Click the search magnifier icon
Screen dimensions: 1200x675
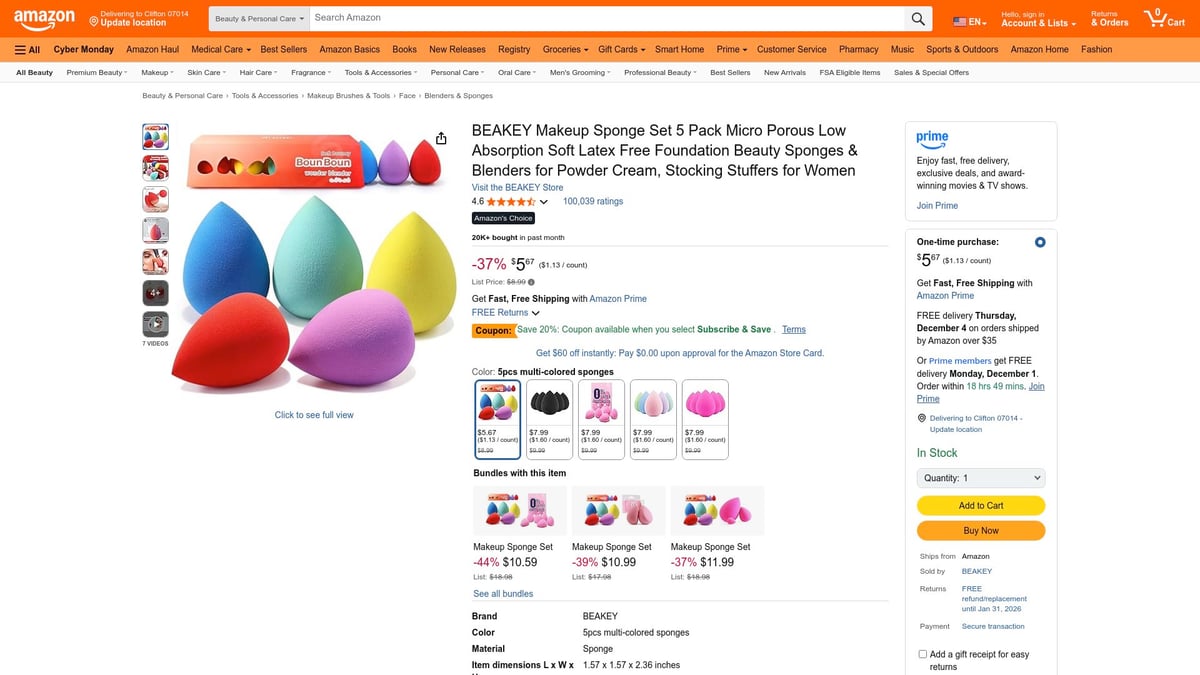point(918,17)
